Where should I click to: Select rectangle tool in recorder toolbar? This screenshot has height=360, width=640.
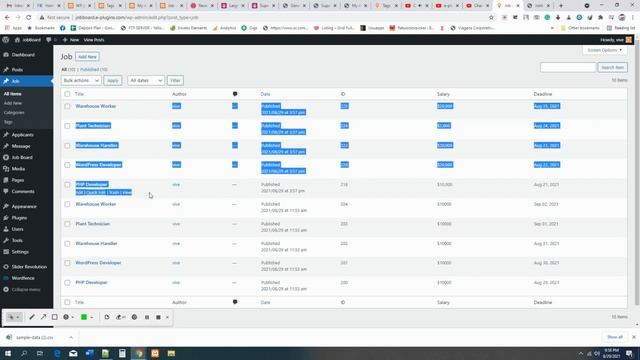[x=54, y=317]
